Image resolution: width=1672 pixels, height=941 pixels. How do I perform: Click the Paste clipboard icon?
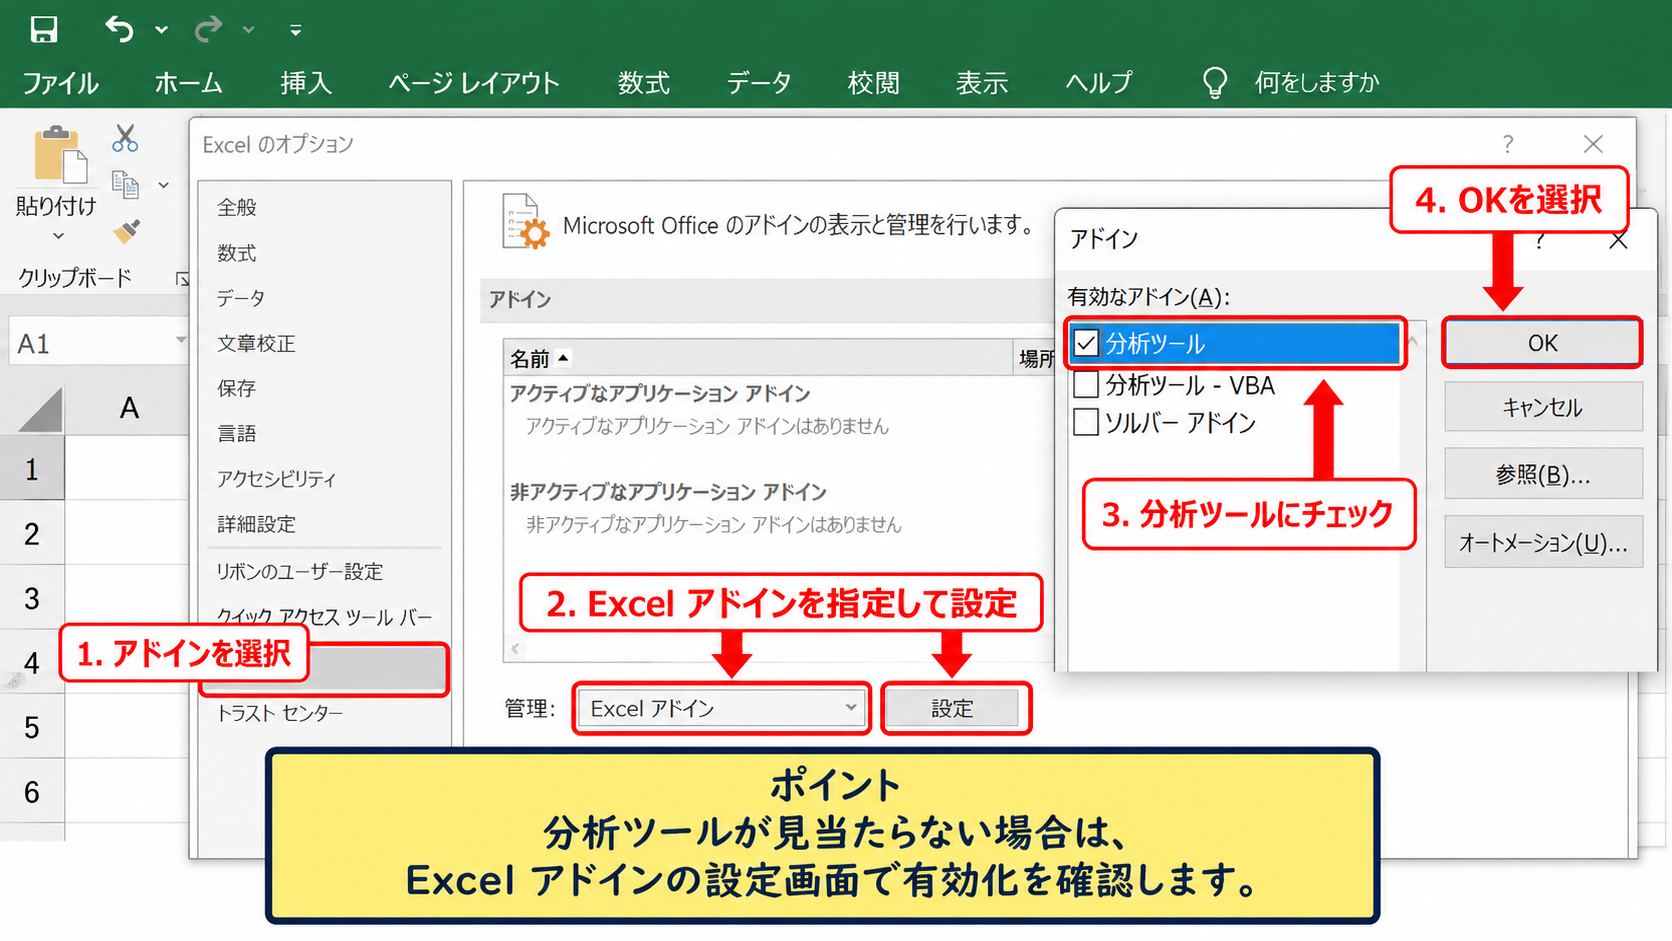(x=59, y=156)
